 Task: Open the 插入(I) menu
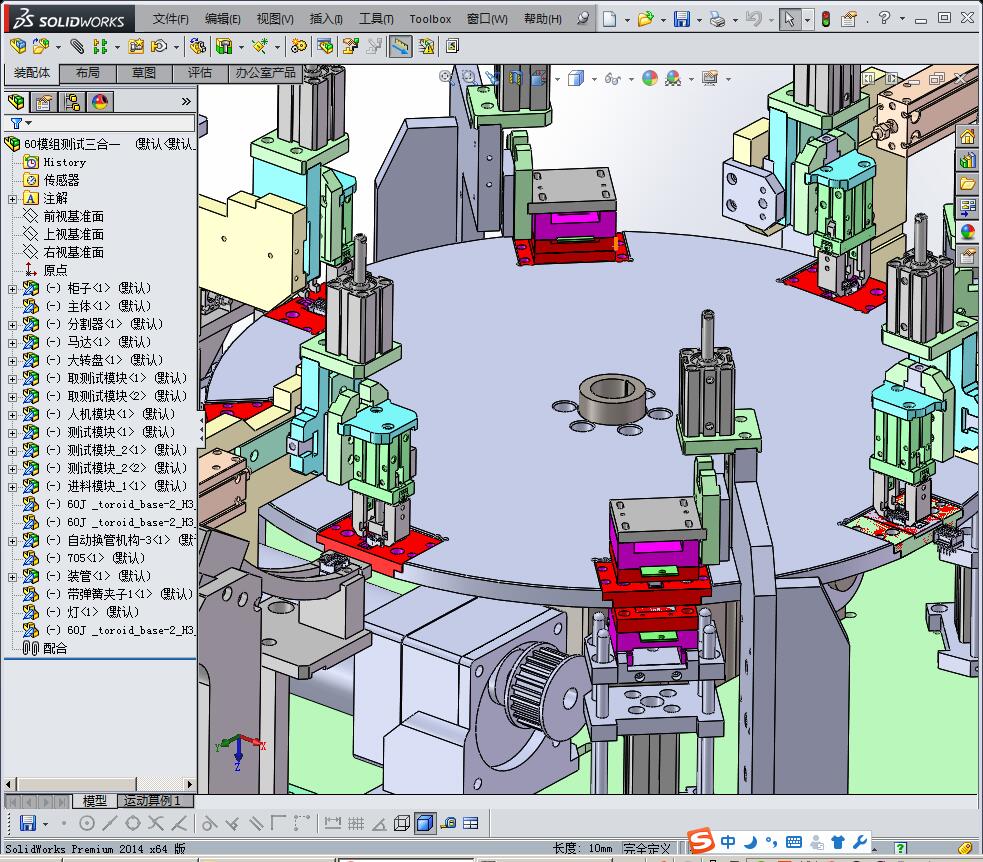pos(325,19)
